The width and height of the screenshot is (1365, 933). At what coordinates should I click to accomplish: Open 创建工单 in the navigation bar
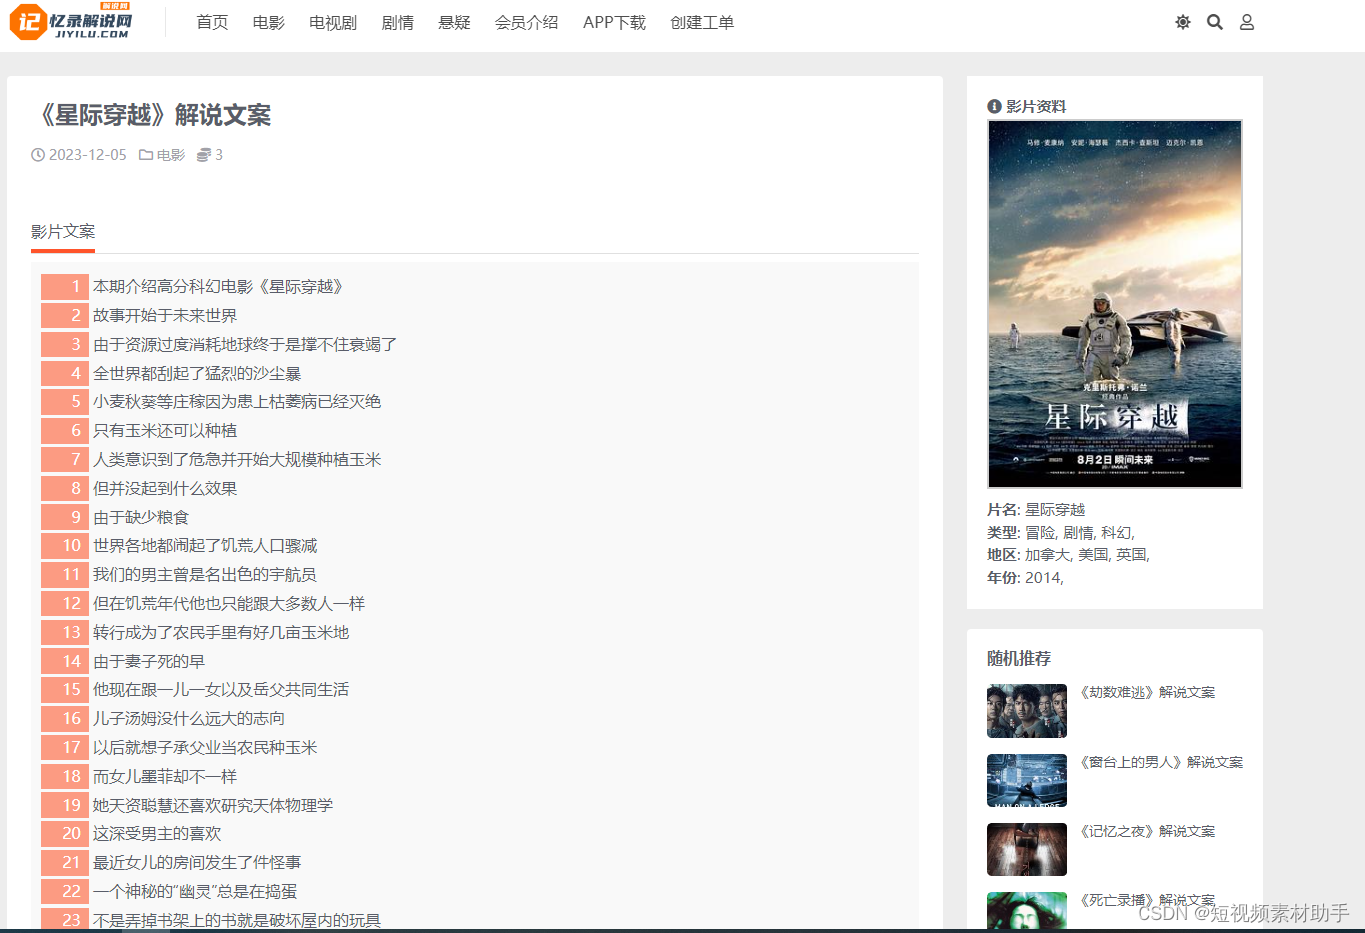click(702, 22)
